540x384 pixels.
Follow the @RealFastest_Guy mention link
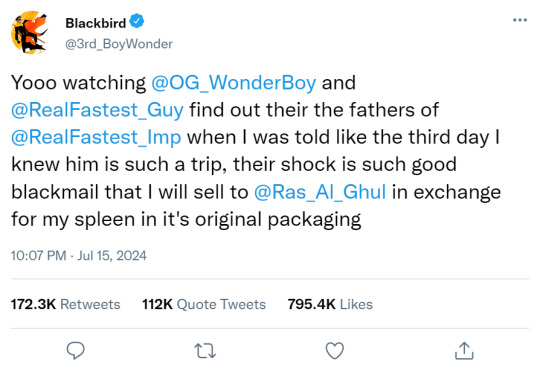[97, 110]
